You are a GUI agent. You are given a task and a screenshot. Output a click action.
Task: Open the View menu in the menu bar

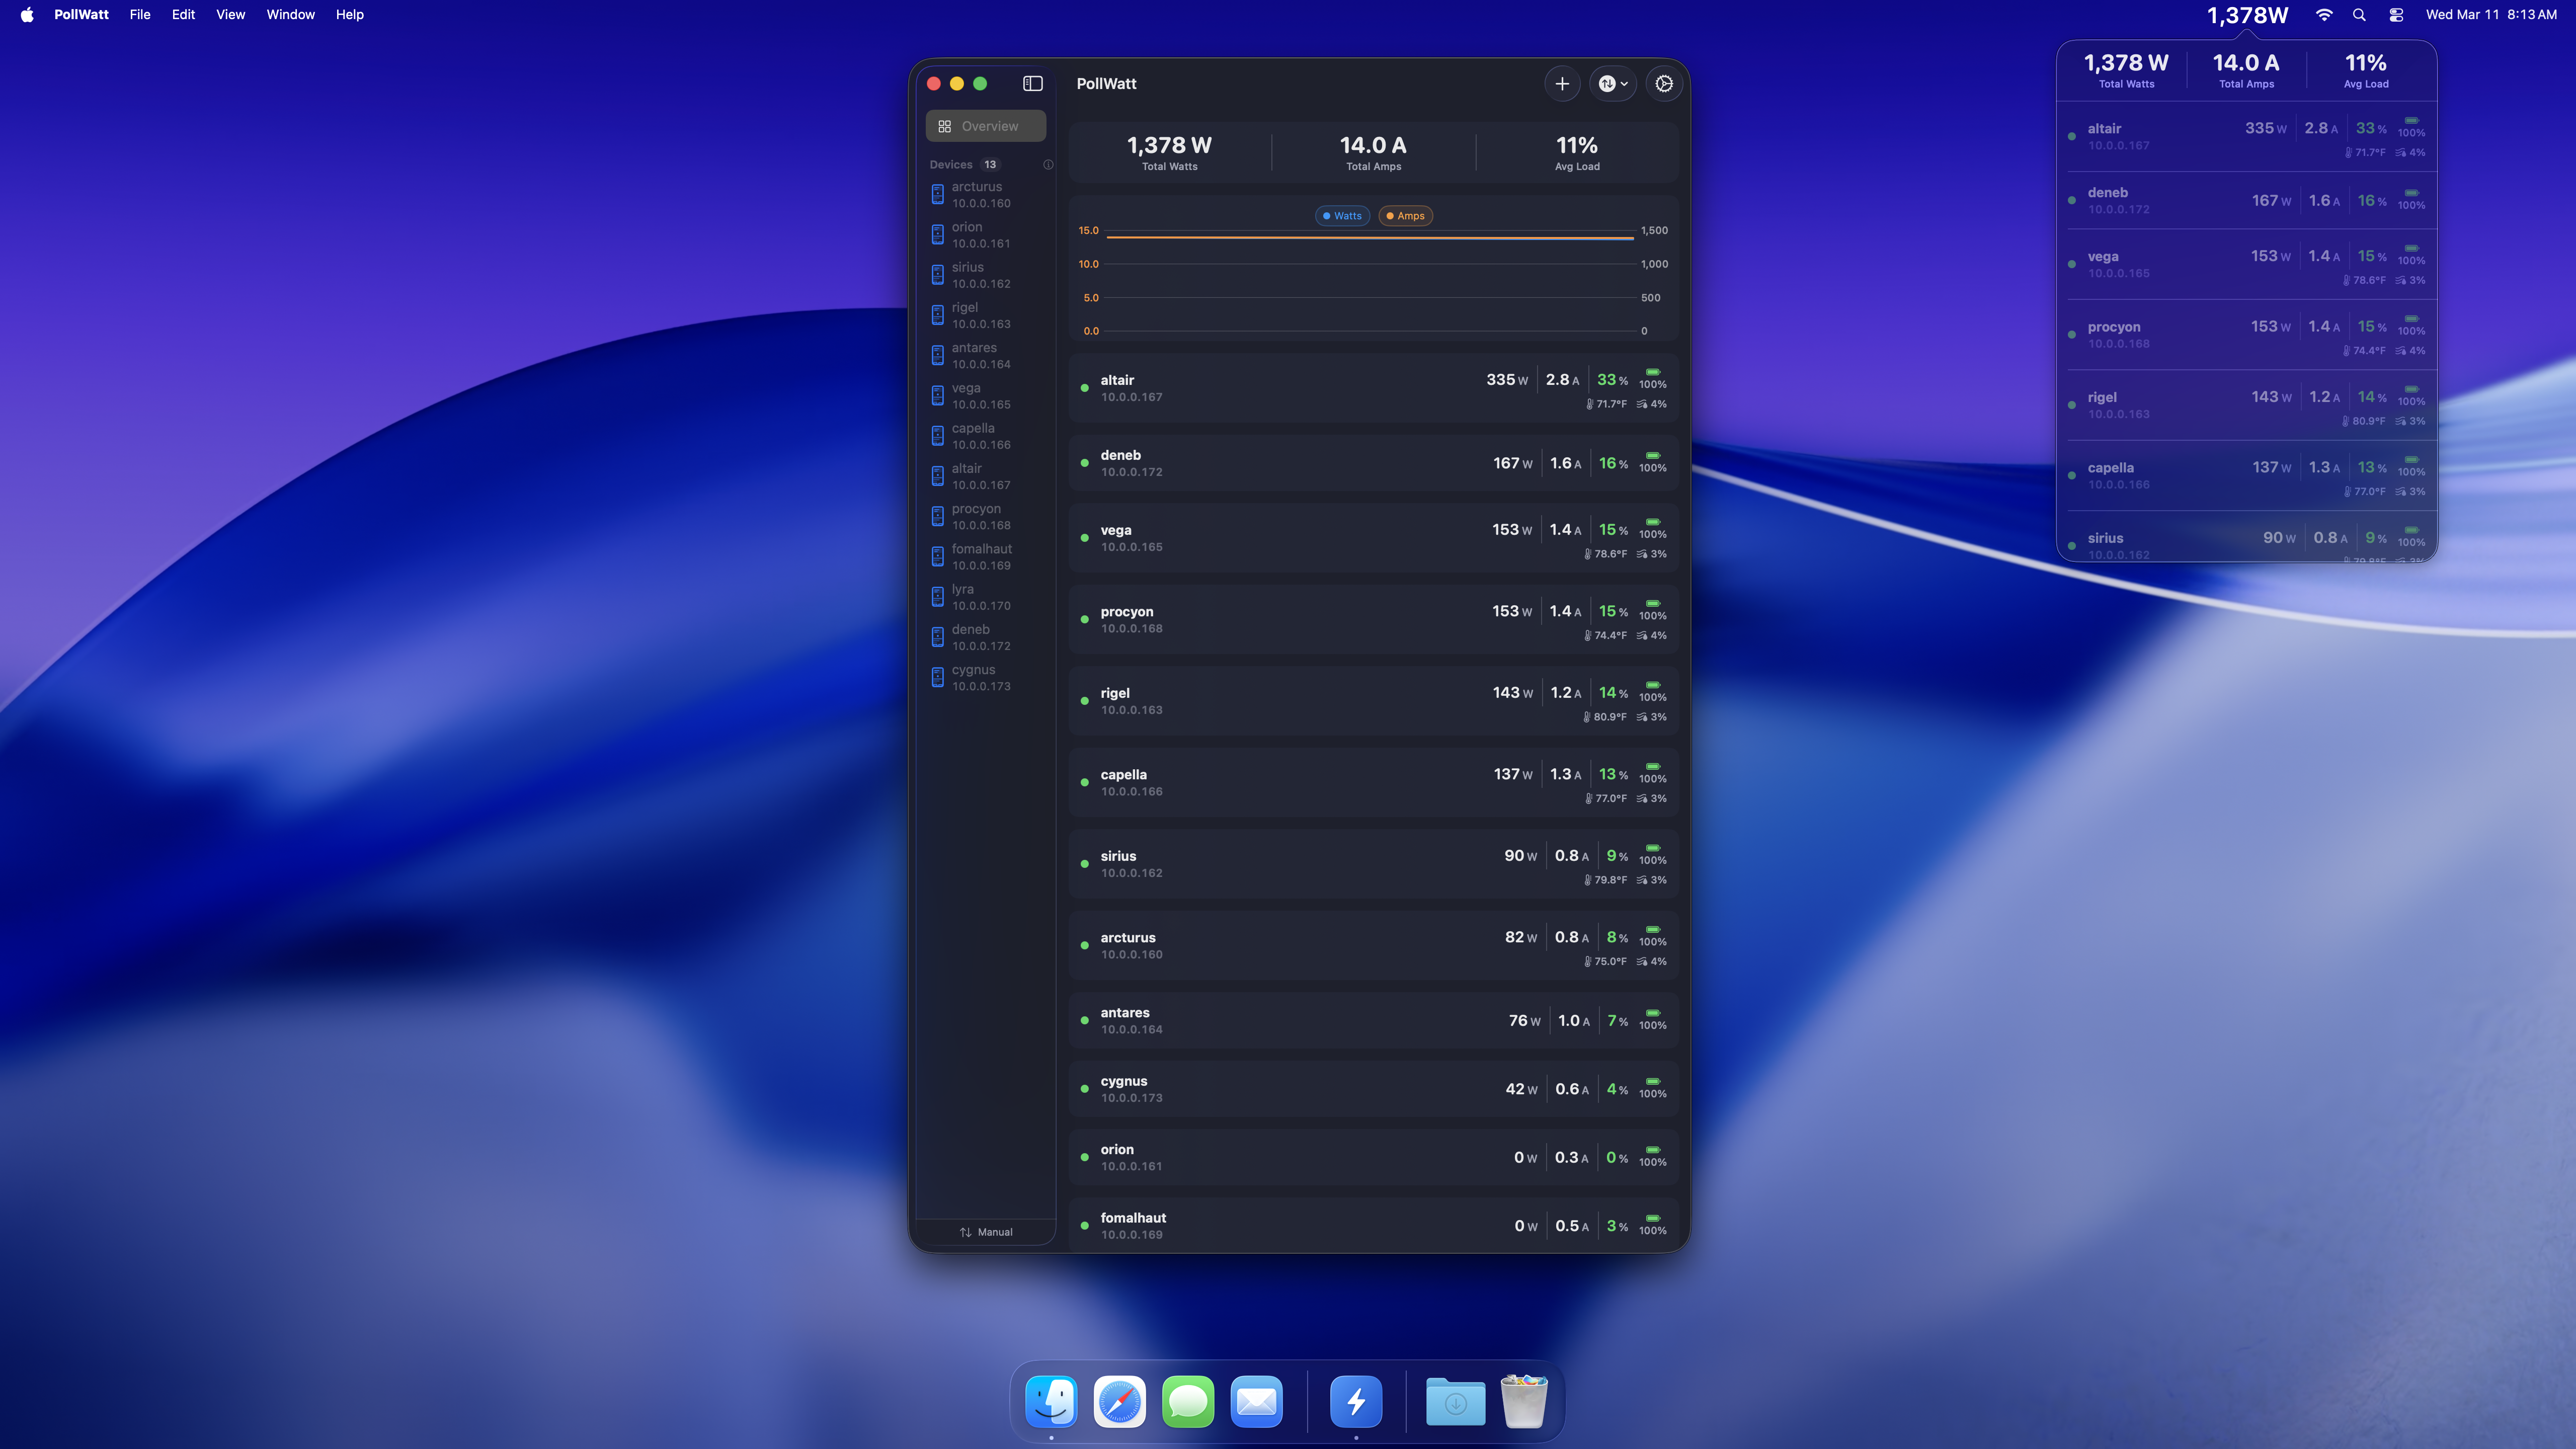click(230, 14)
